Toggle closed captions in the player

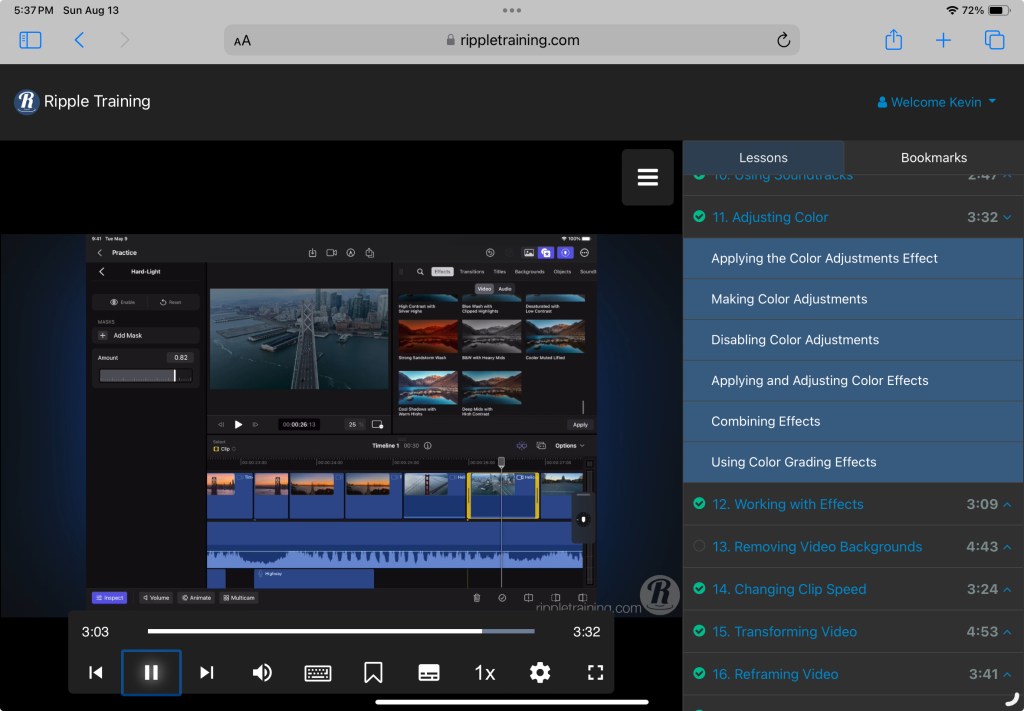[x=429, y=672]
